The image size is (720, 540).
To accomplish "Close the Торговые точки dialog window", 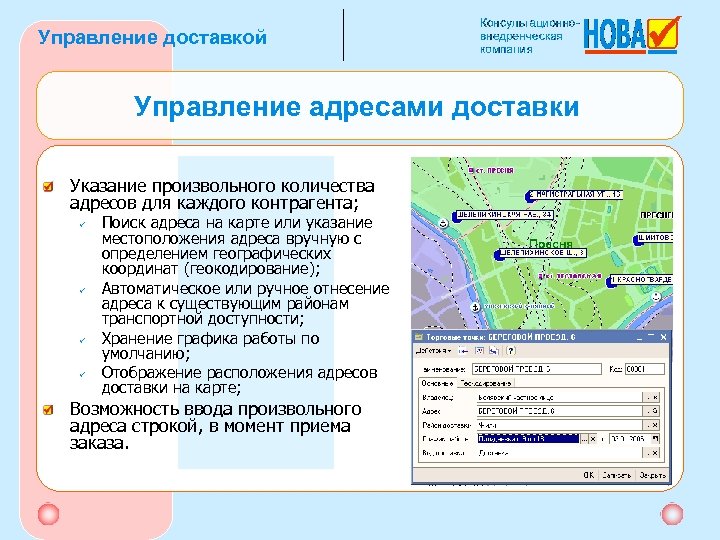I will 664,337.
